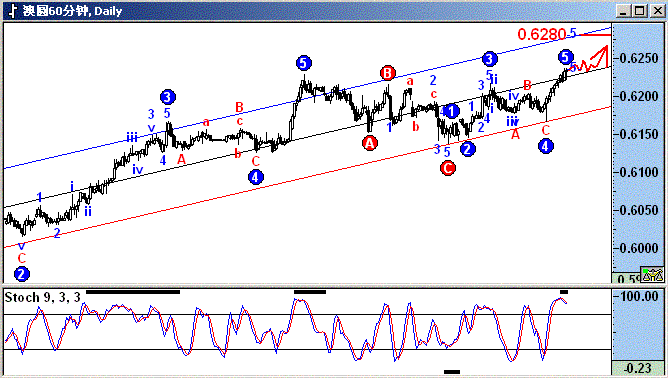Image resolution: width=668 pixels, height=379 pixels.
Task: Minimize the chart window
Action: pos(623,11)
